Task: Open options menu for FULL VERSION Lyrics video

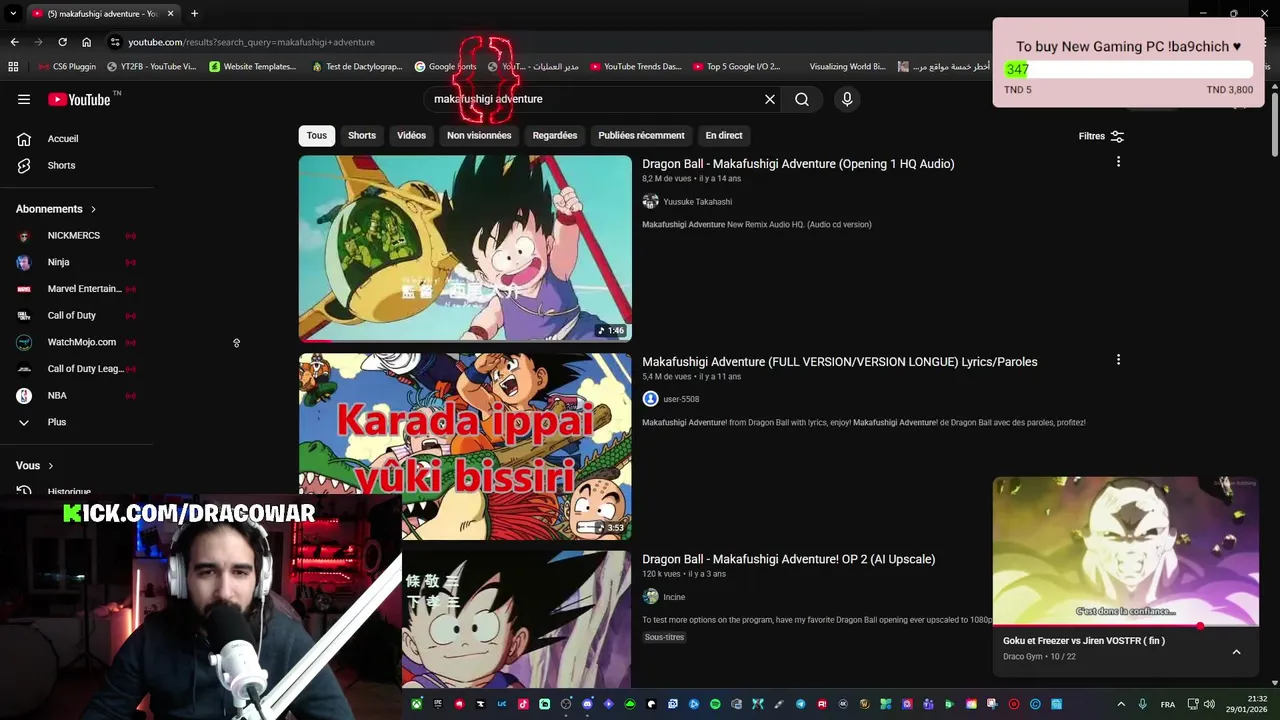Action: click(x=1118, y=360)
